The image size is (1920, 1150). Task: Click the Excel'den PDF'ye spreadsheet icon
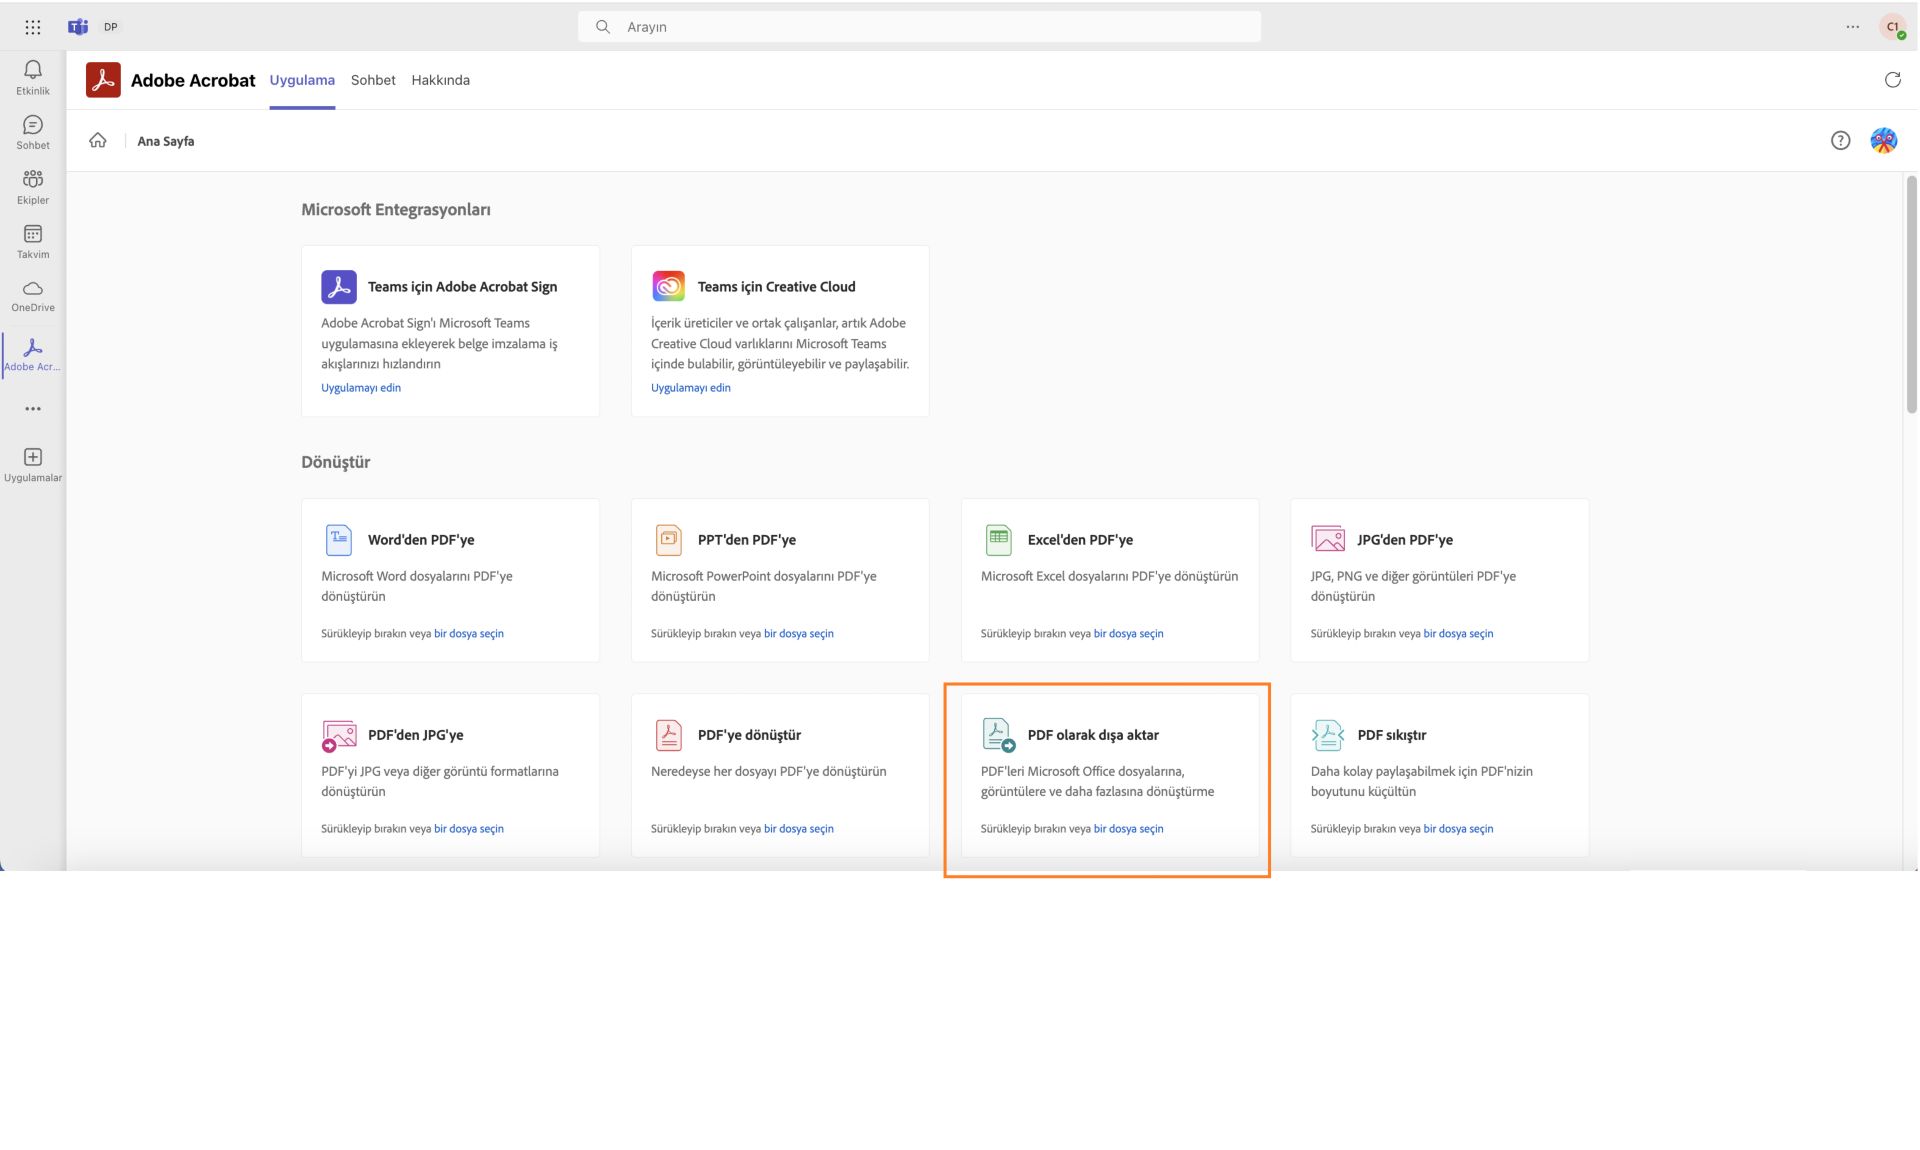999,540
